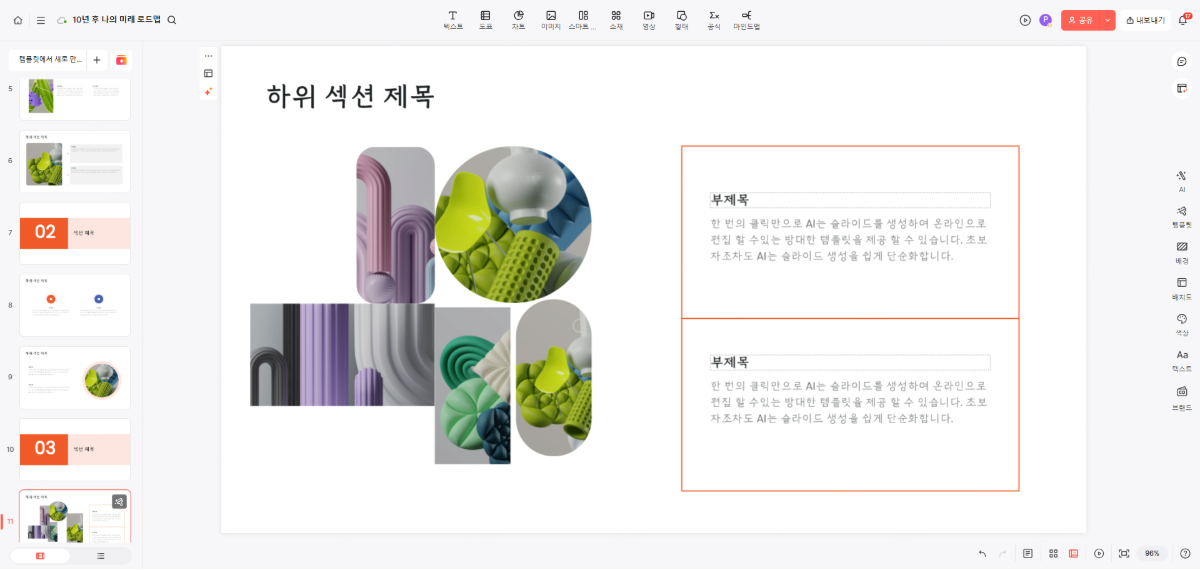Start slideshow from top play icon

1025,20
